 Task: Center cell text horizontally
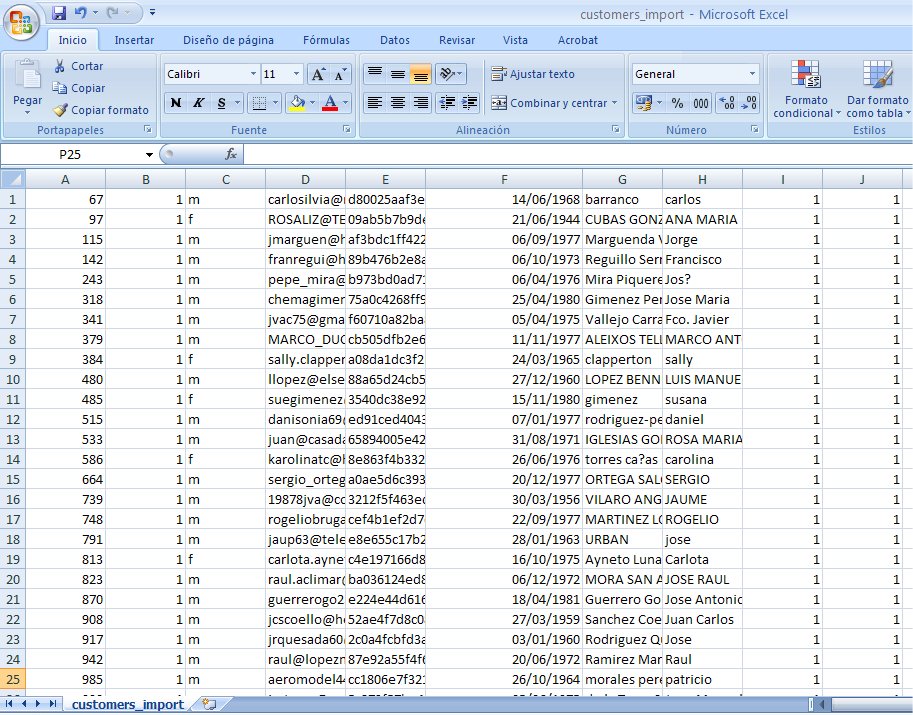point(398,103)
